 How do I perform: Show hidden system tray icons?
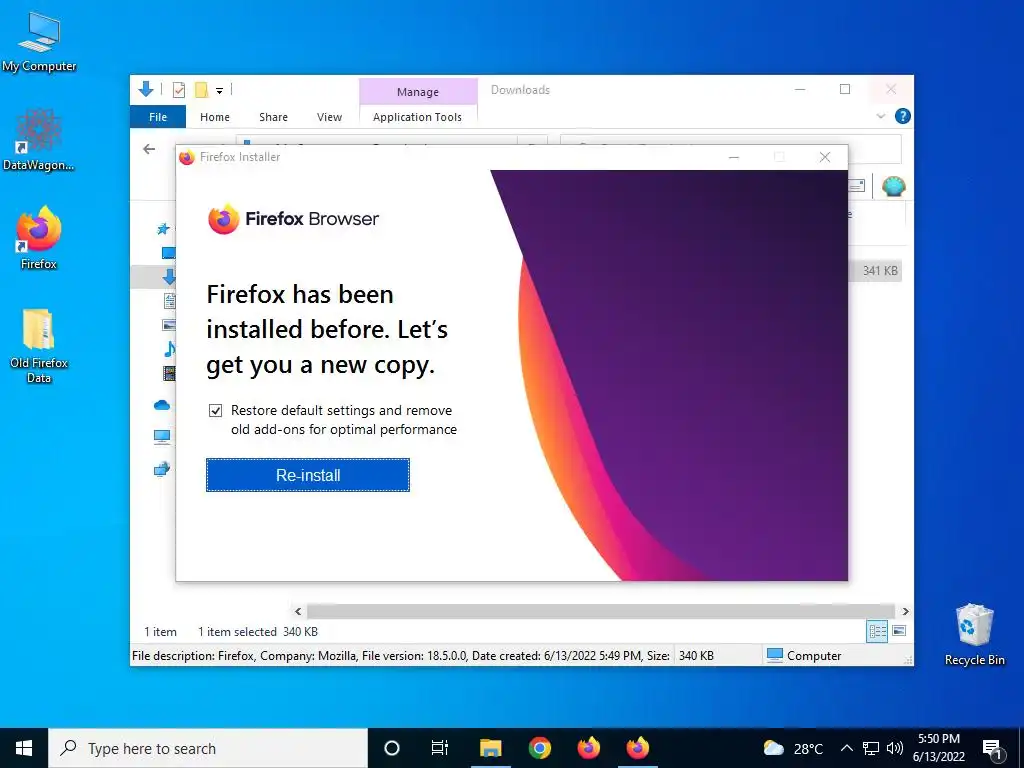846,748
